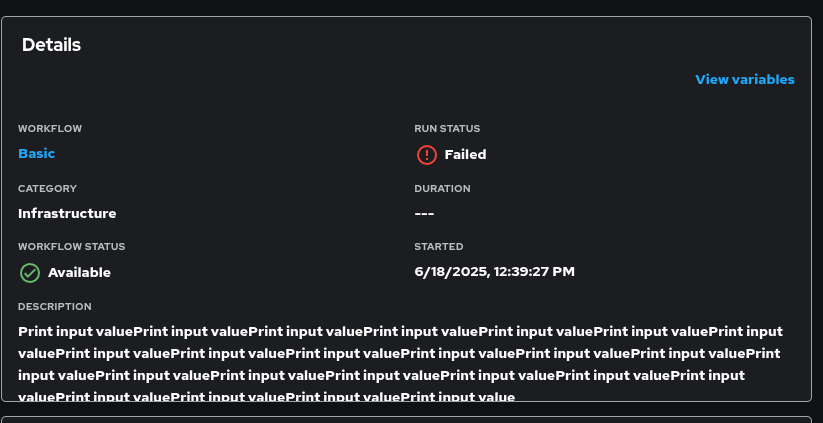Click the started timestamp 6/18/2025, 12:39:27 PM
This screenshot has height=423, width=823.
[x=494, y=271]
